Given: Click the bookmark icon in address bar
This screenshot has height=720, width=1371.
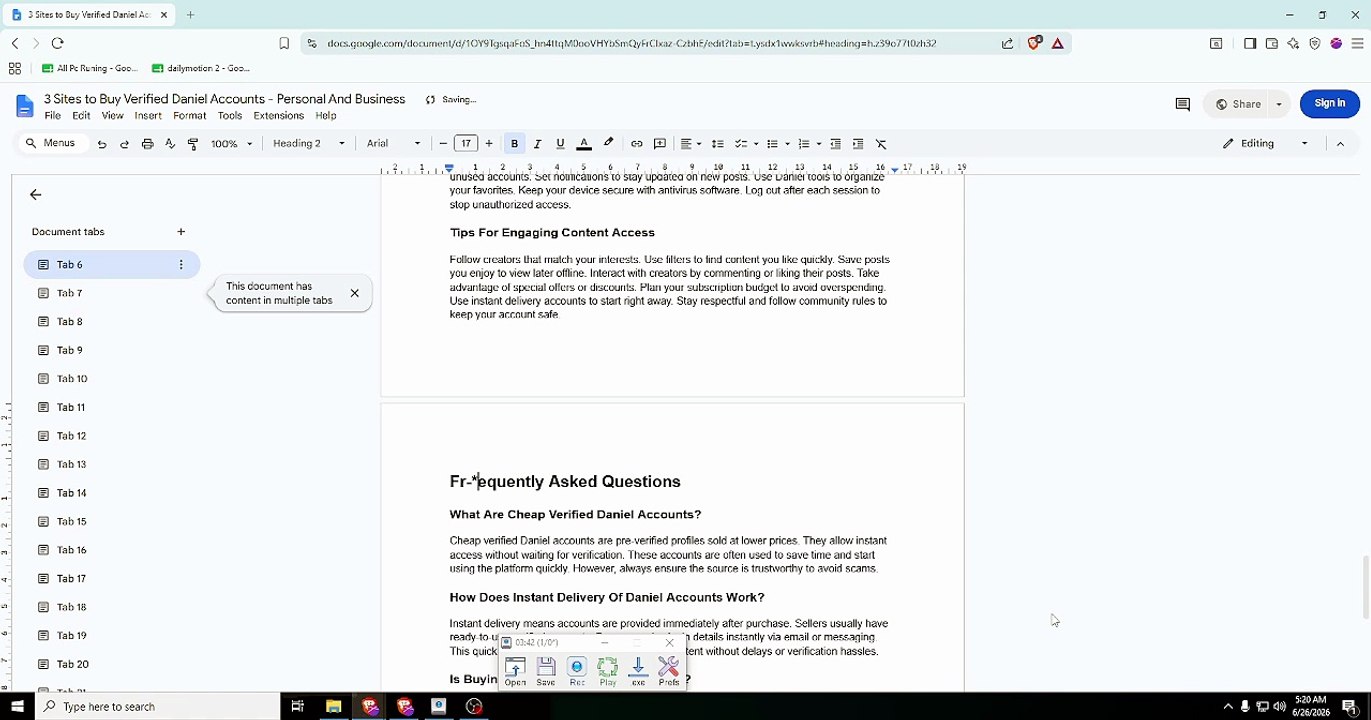Looking at the screenshot, I should coord(284,43).
